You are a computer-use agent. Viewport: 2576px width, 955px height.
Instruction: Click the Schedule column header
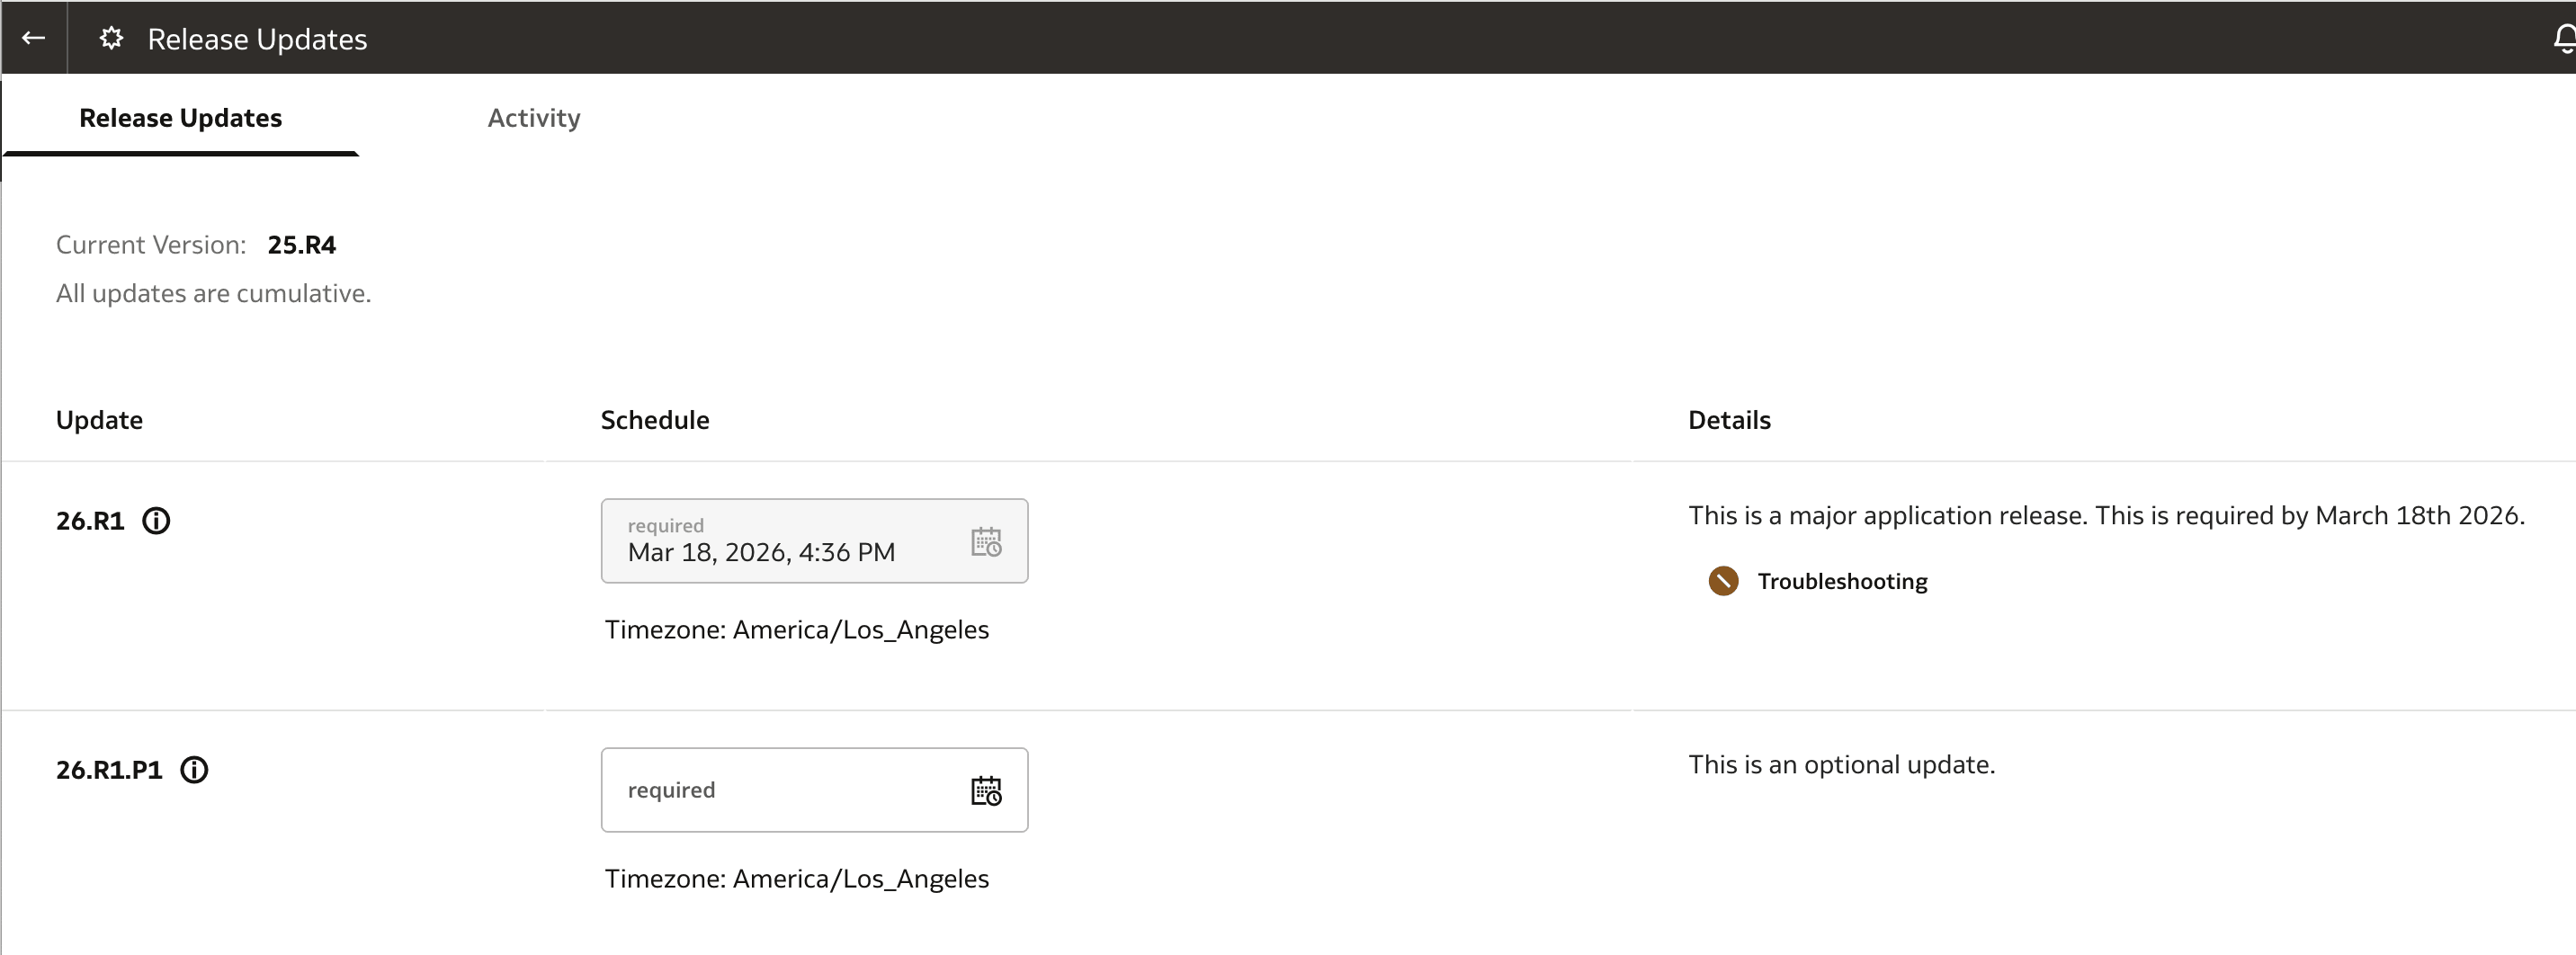[655, 420]
